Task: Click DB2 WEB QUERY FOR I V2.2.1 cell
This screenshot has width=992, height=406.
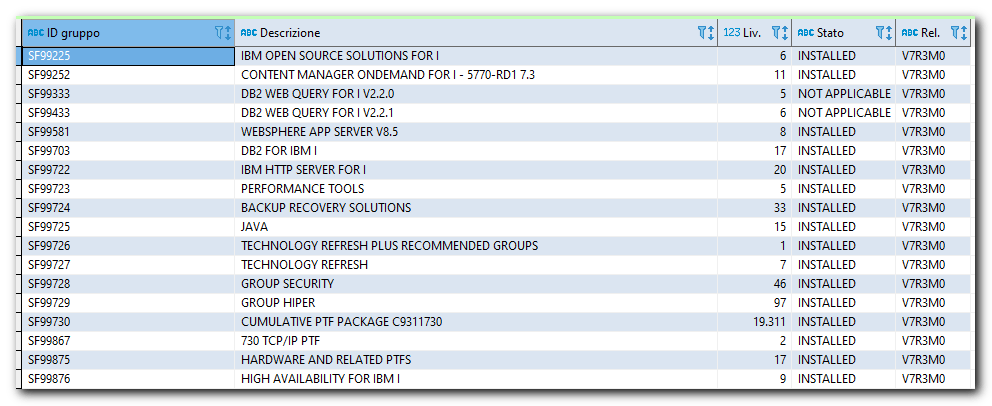Action: (x=476, y=113)
